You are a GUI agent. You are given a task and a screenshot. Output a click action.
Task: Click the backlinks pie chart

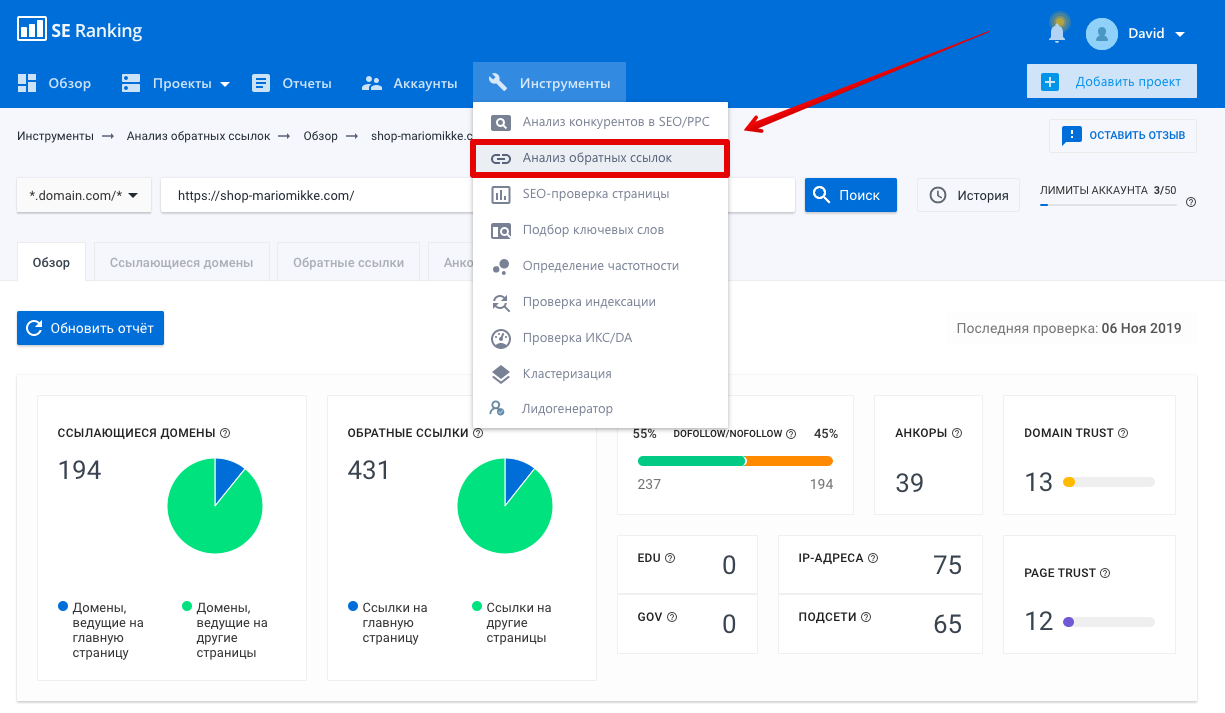click(x=505, y=506)
